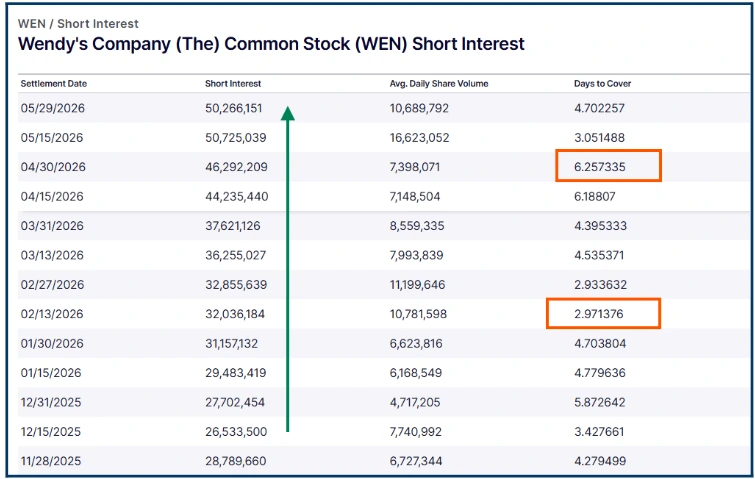The width and height of the screenshot is (755, 479).
Task: Select days to cover 6.257335
Action: (x=599, y=167)
